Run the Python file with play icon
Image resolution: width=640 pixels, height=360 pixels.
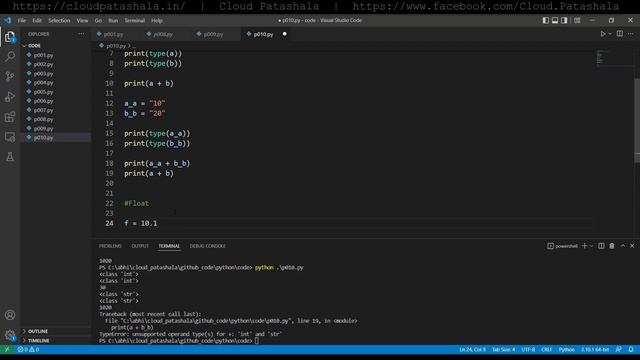coord(603,34)
